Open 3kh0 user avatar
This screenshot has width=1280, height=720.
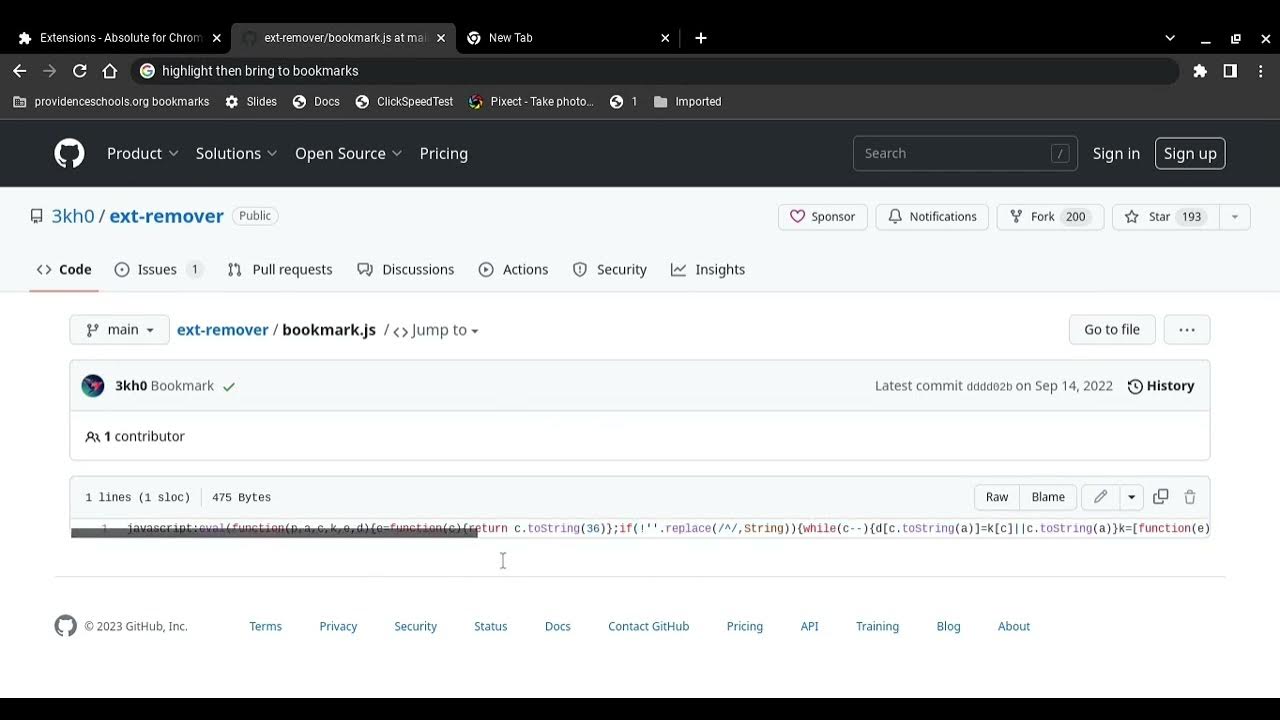click(x=93, y=386)
